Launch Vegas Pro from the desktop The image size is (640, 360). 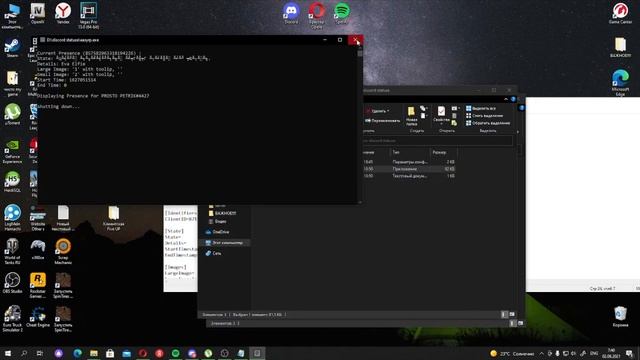point(89,15)
